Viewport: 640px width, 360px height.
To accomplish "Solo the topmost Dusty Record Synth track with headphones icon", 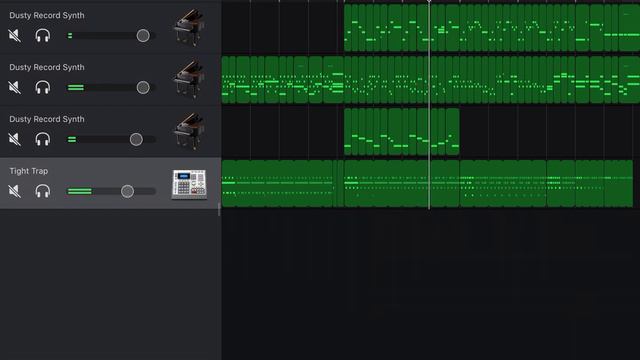I will [42, 36].
